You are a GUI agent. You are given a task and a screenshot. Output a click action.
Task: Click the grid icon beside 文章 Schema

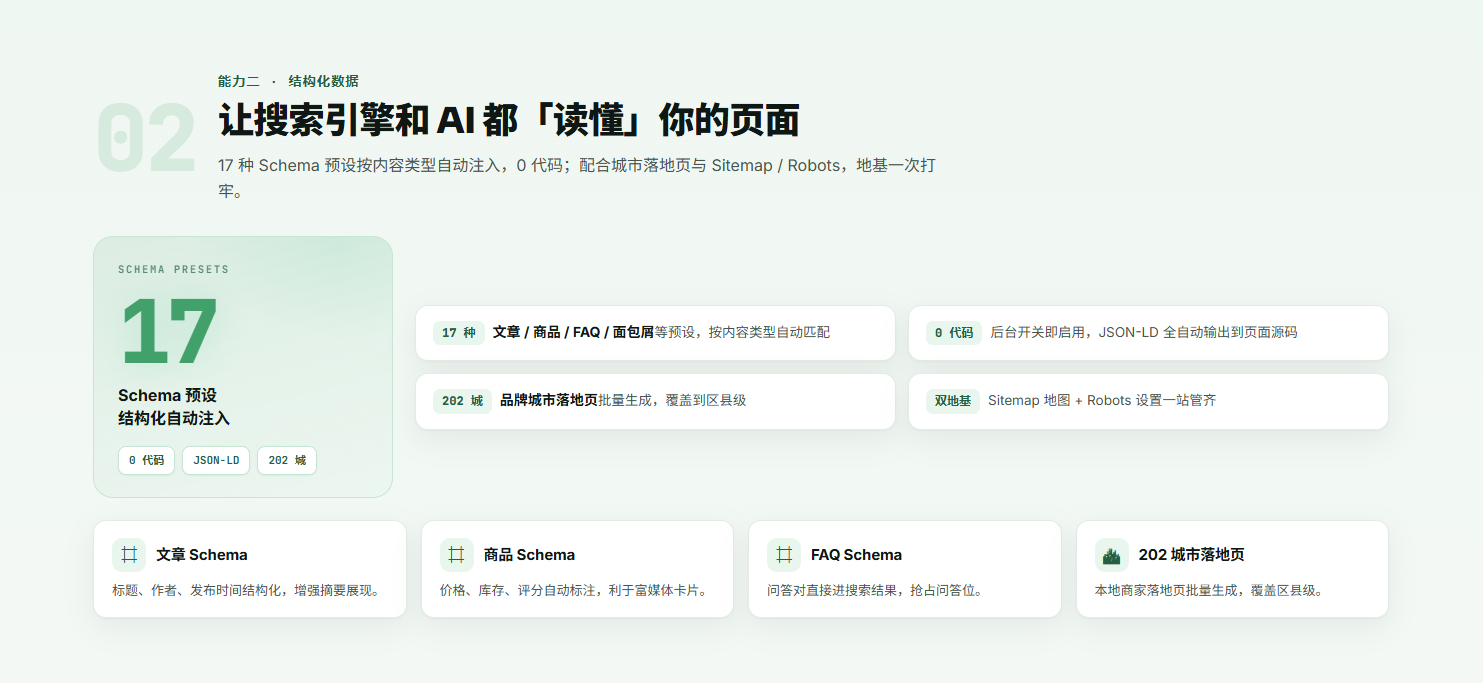tap(129, 555)
